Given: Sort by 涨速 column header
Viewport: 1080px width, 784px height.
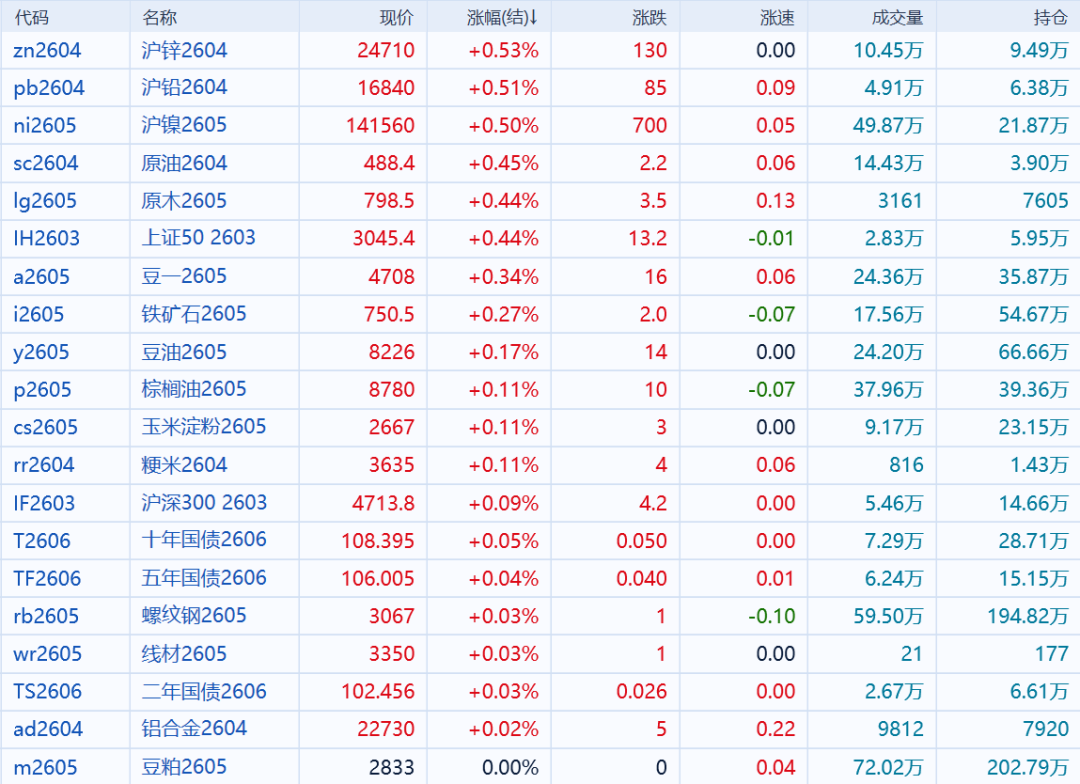Looking at the screenshot, I should (x=777, y=17).
